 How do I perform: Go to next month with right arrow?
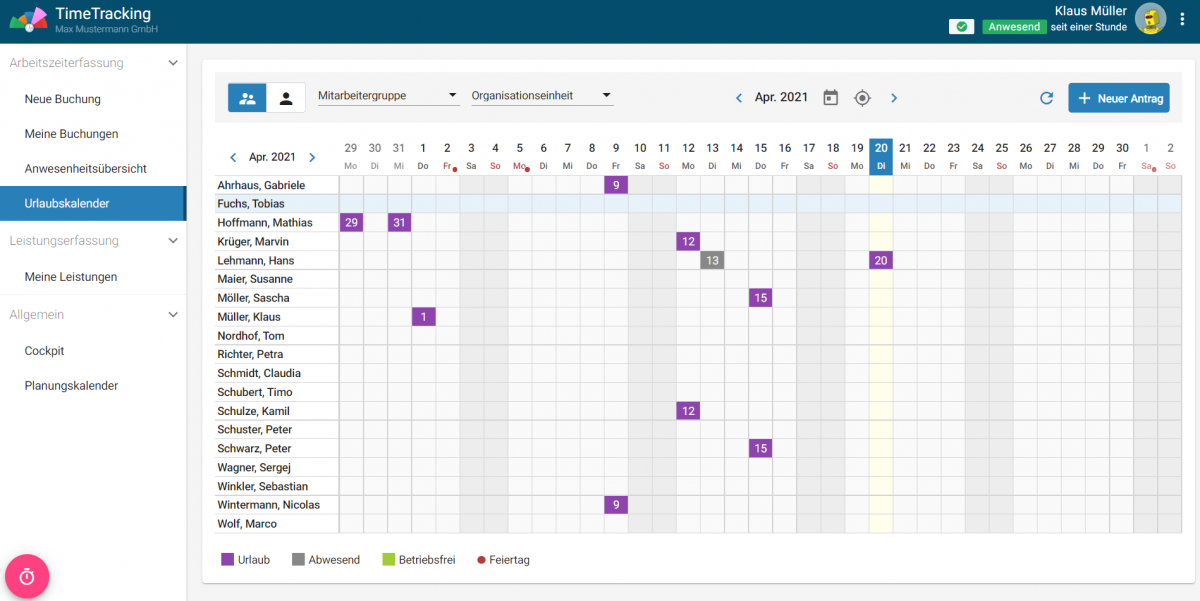(894, 98)
